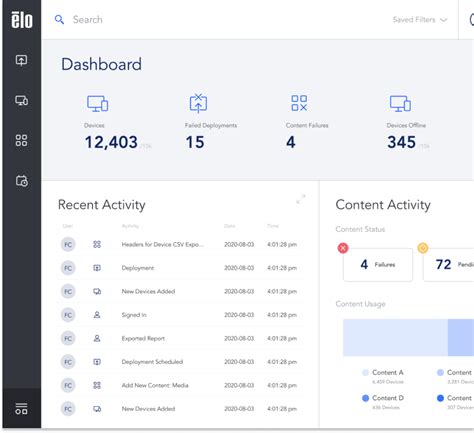This screenshot has height=433, width=474.
Task: Click the Failed Deployments icon
Action: point(198,103)
